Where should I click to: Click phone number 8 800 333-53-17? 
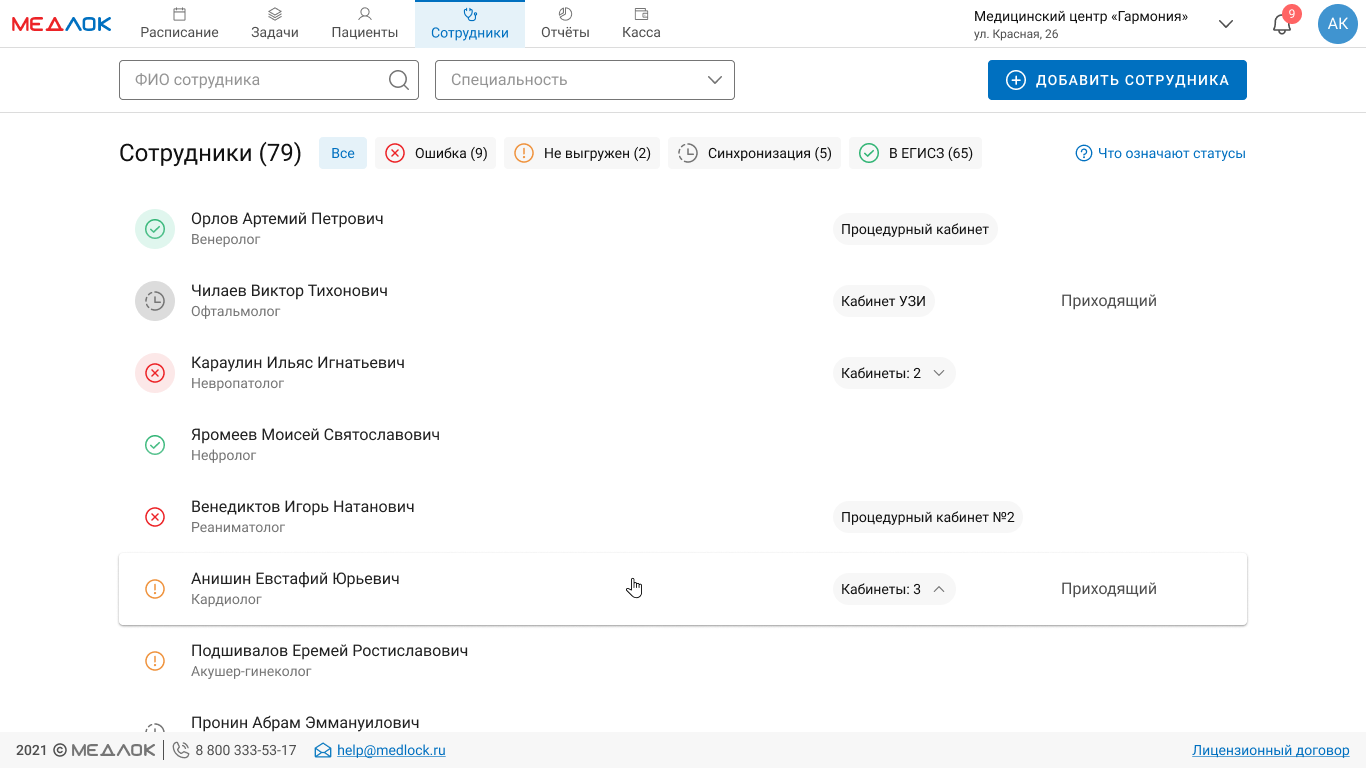[x=246, y=750]
